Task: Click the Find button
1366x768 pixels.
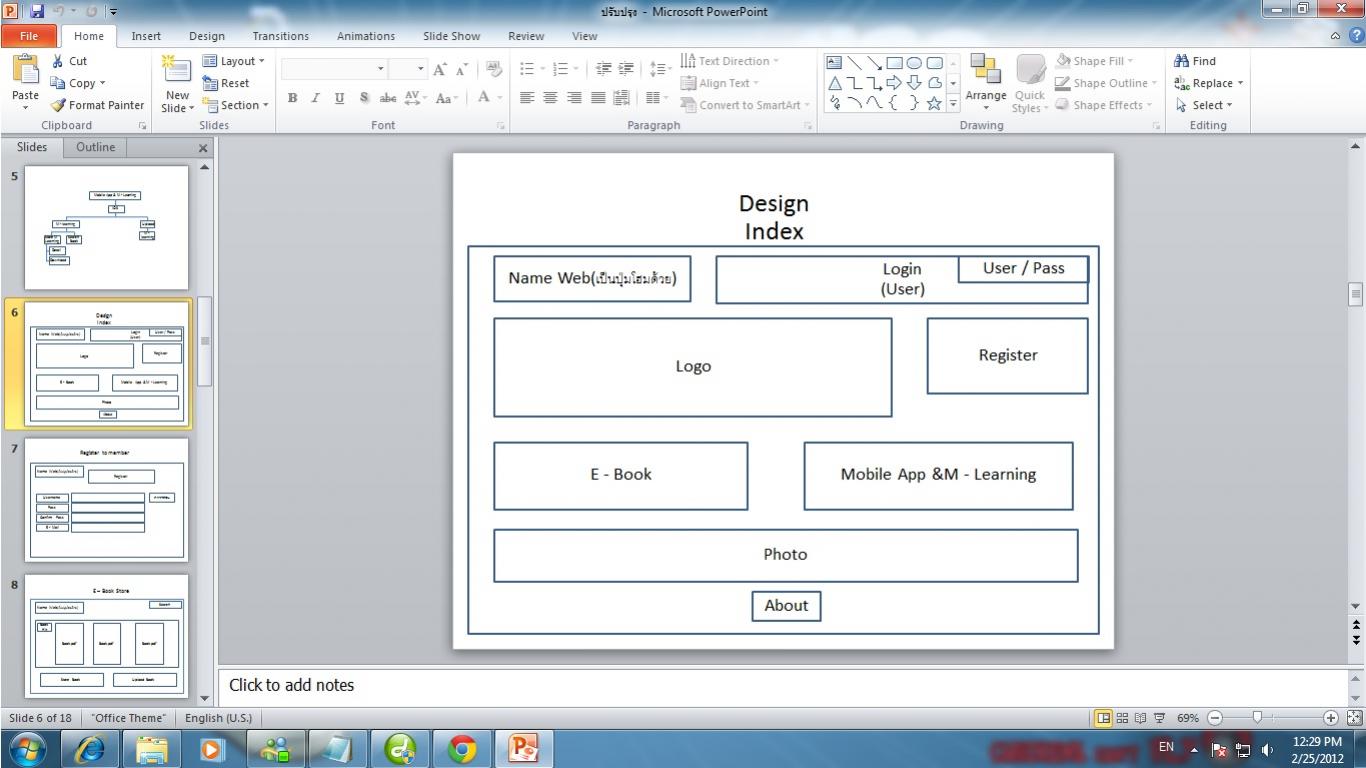Action: tap(1195, 61)
